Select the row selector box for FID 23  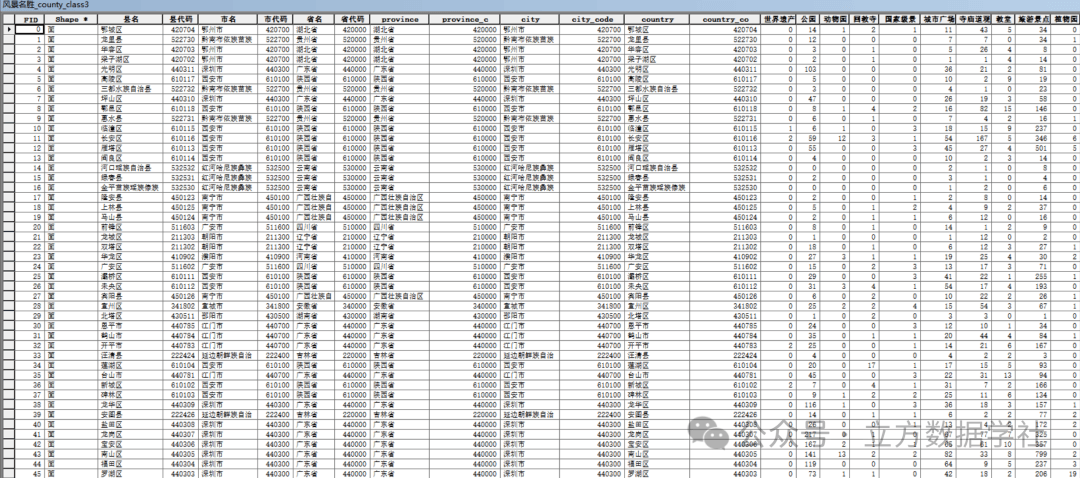pyautogui.click(x=8, y=256)
